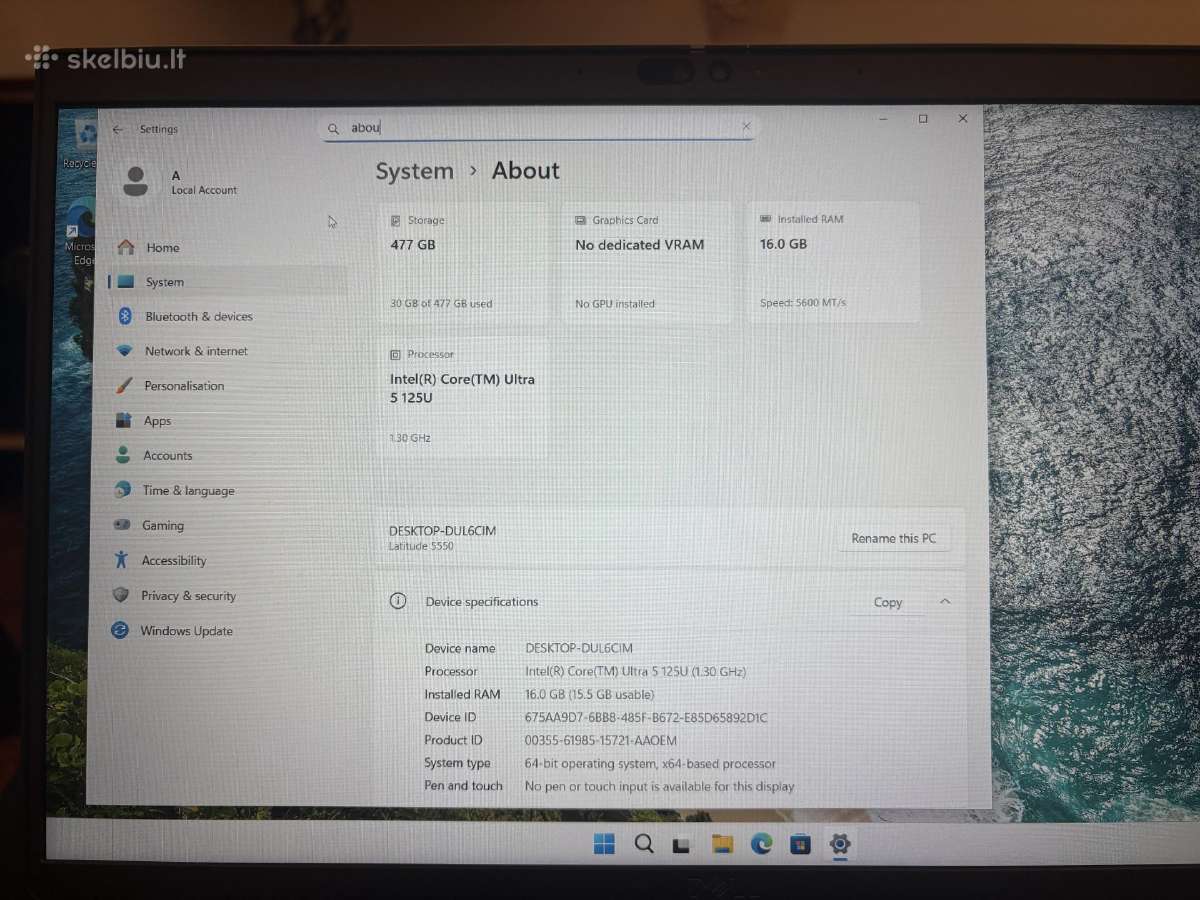Open File Explorer from taskbar
The height and width of the screenshot is (900, 1200).
pos(722,845)
